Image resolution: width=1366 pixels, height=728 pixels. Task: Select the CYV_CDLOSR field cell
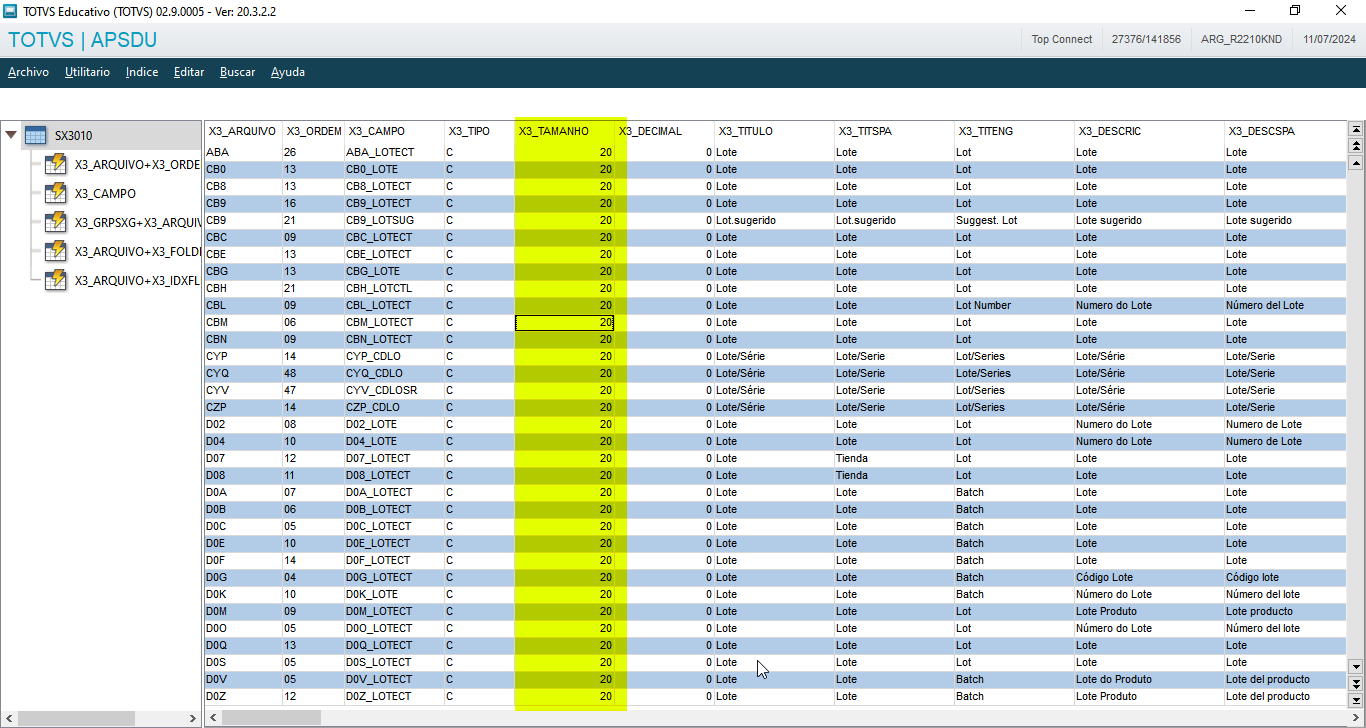click(394, 390)
